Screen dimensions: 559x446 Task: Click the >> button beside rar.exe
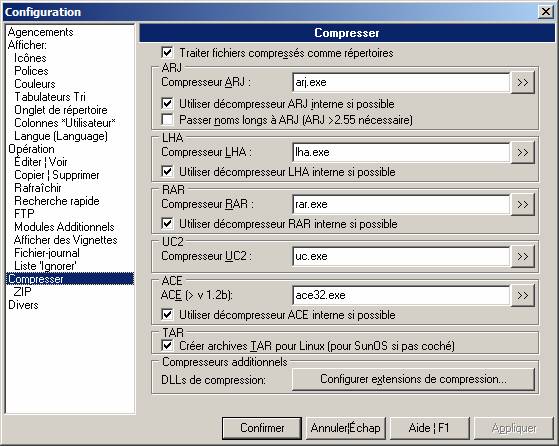(x=522, y=205)
